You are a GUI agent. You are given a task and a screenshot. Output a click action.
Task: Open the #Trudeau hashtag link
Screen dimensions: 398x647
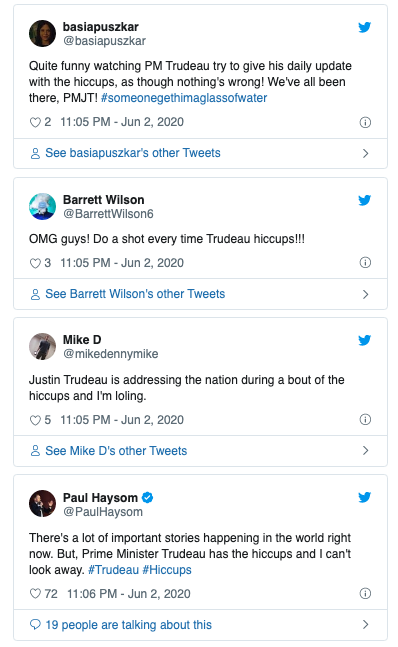pyautogui.click(x=113, y=570)
